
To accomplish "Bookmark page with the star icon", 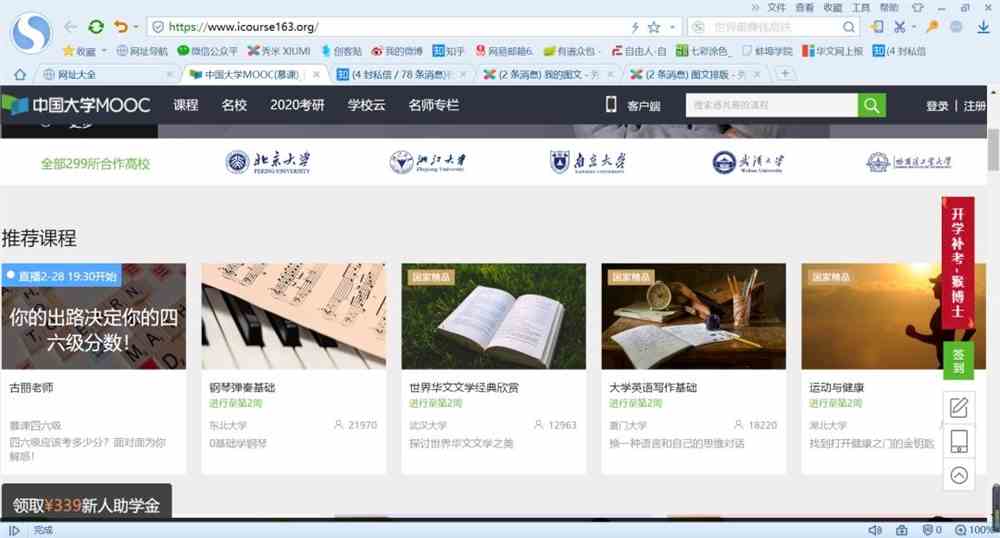I will pyautogui.click(x=654, y=27).
